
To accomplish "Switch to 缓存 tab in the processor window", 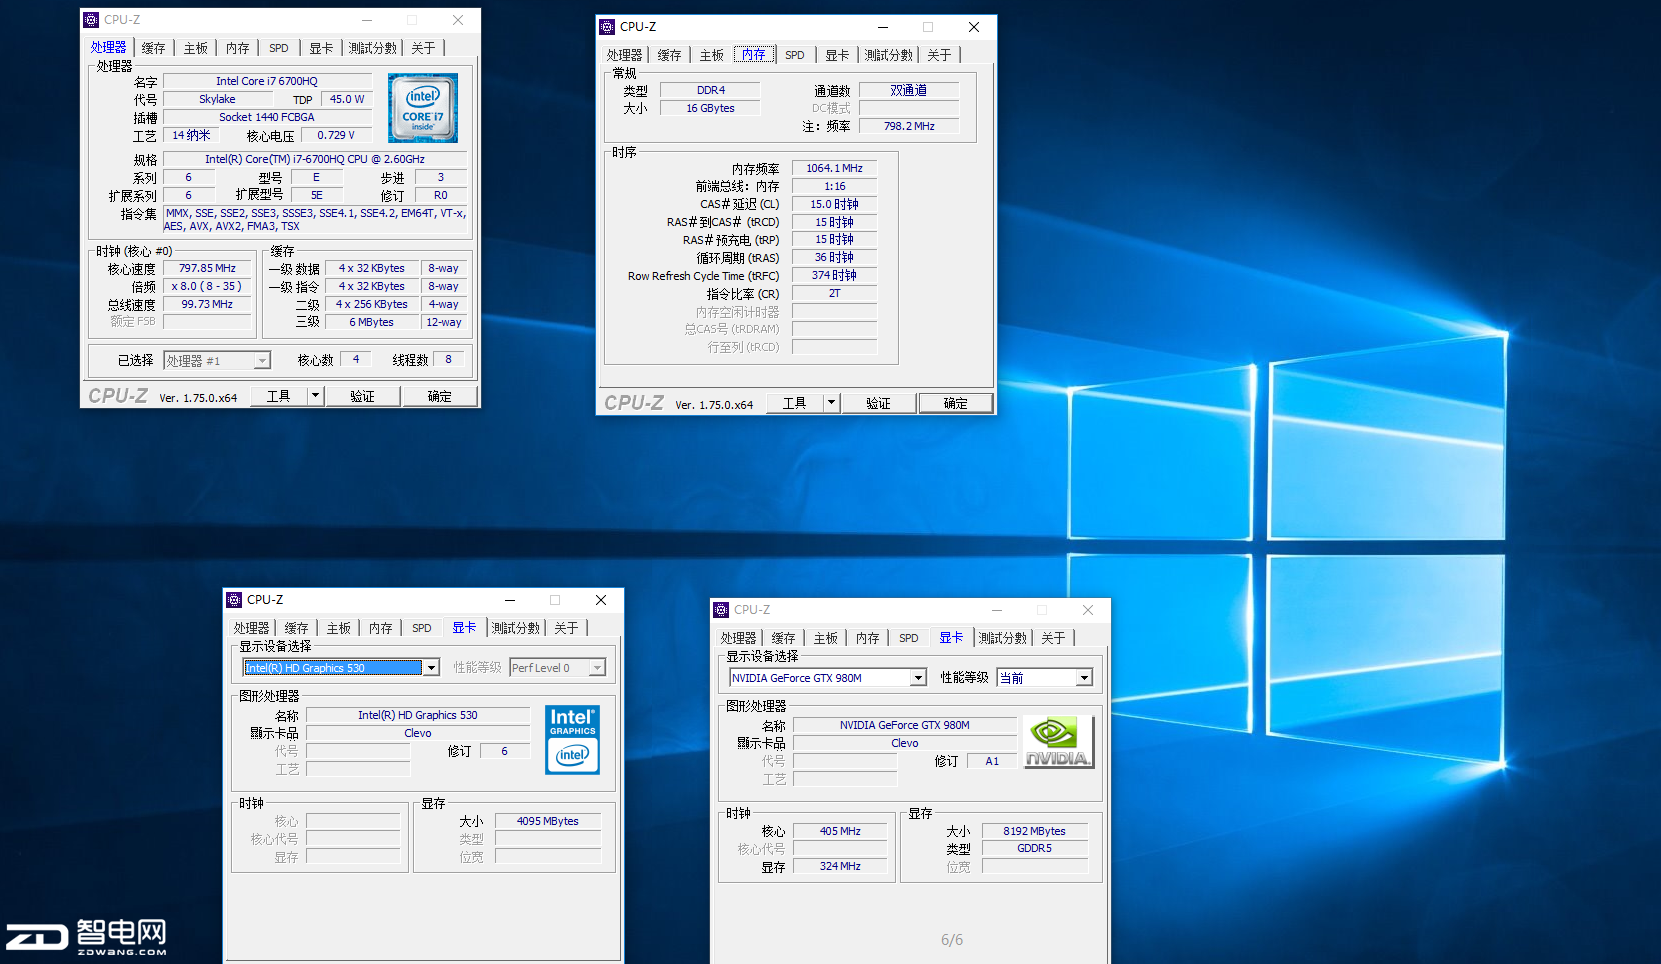I will [x=153, y=48].
